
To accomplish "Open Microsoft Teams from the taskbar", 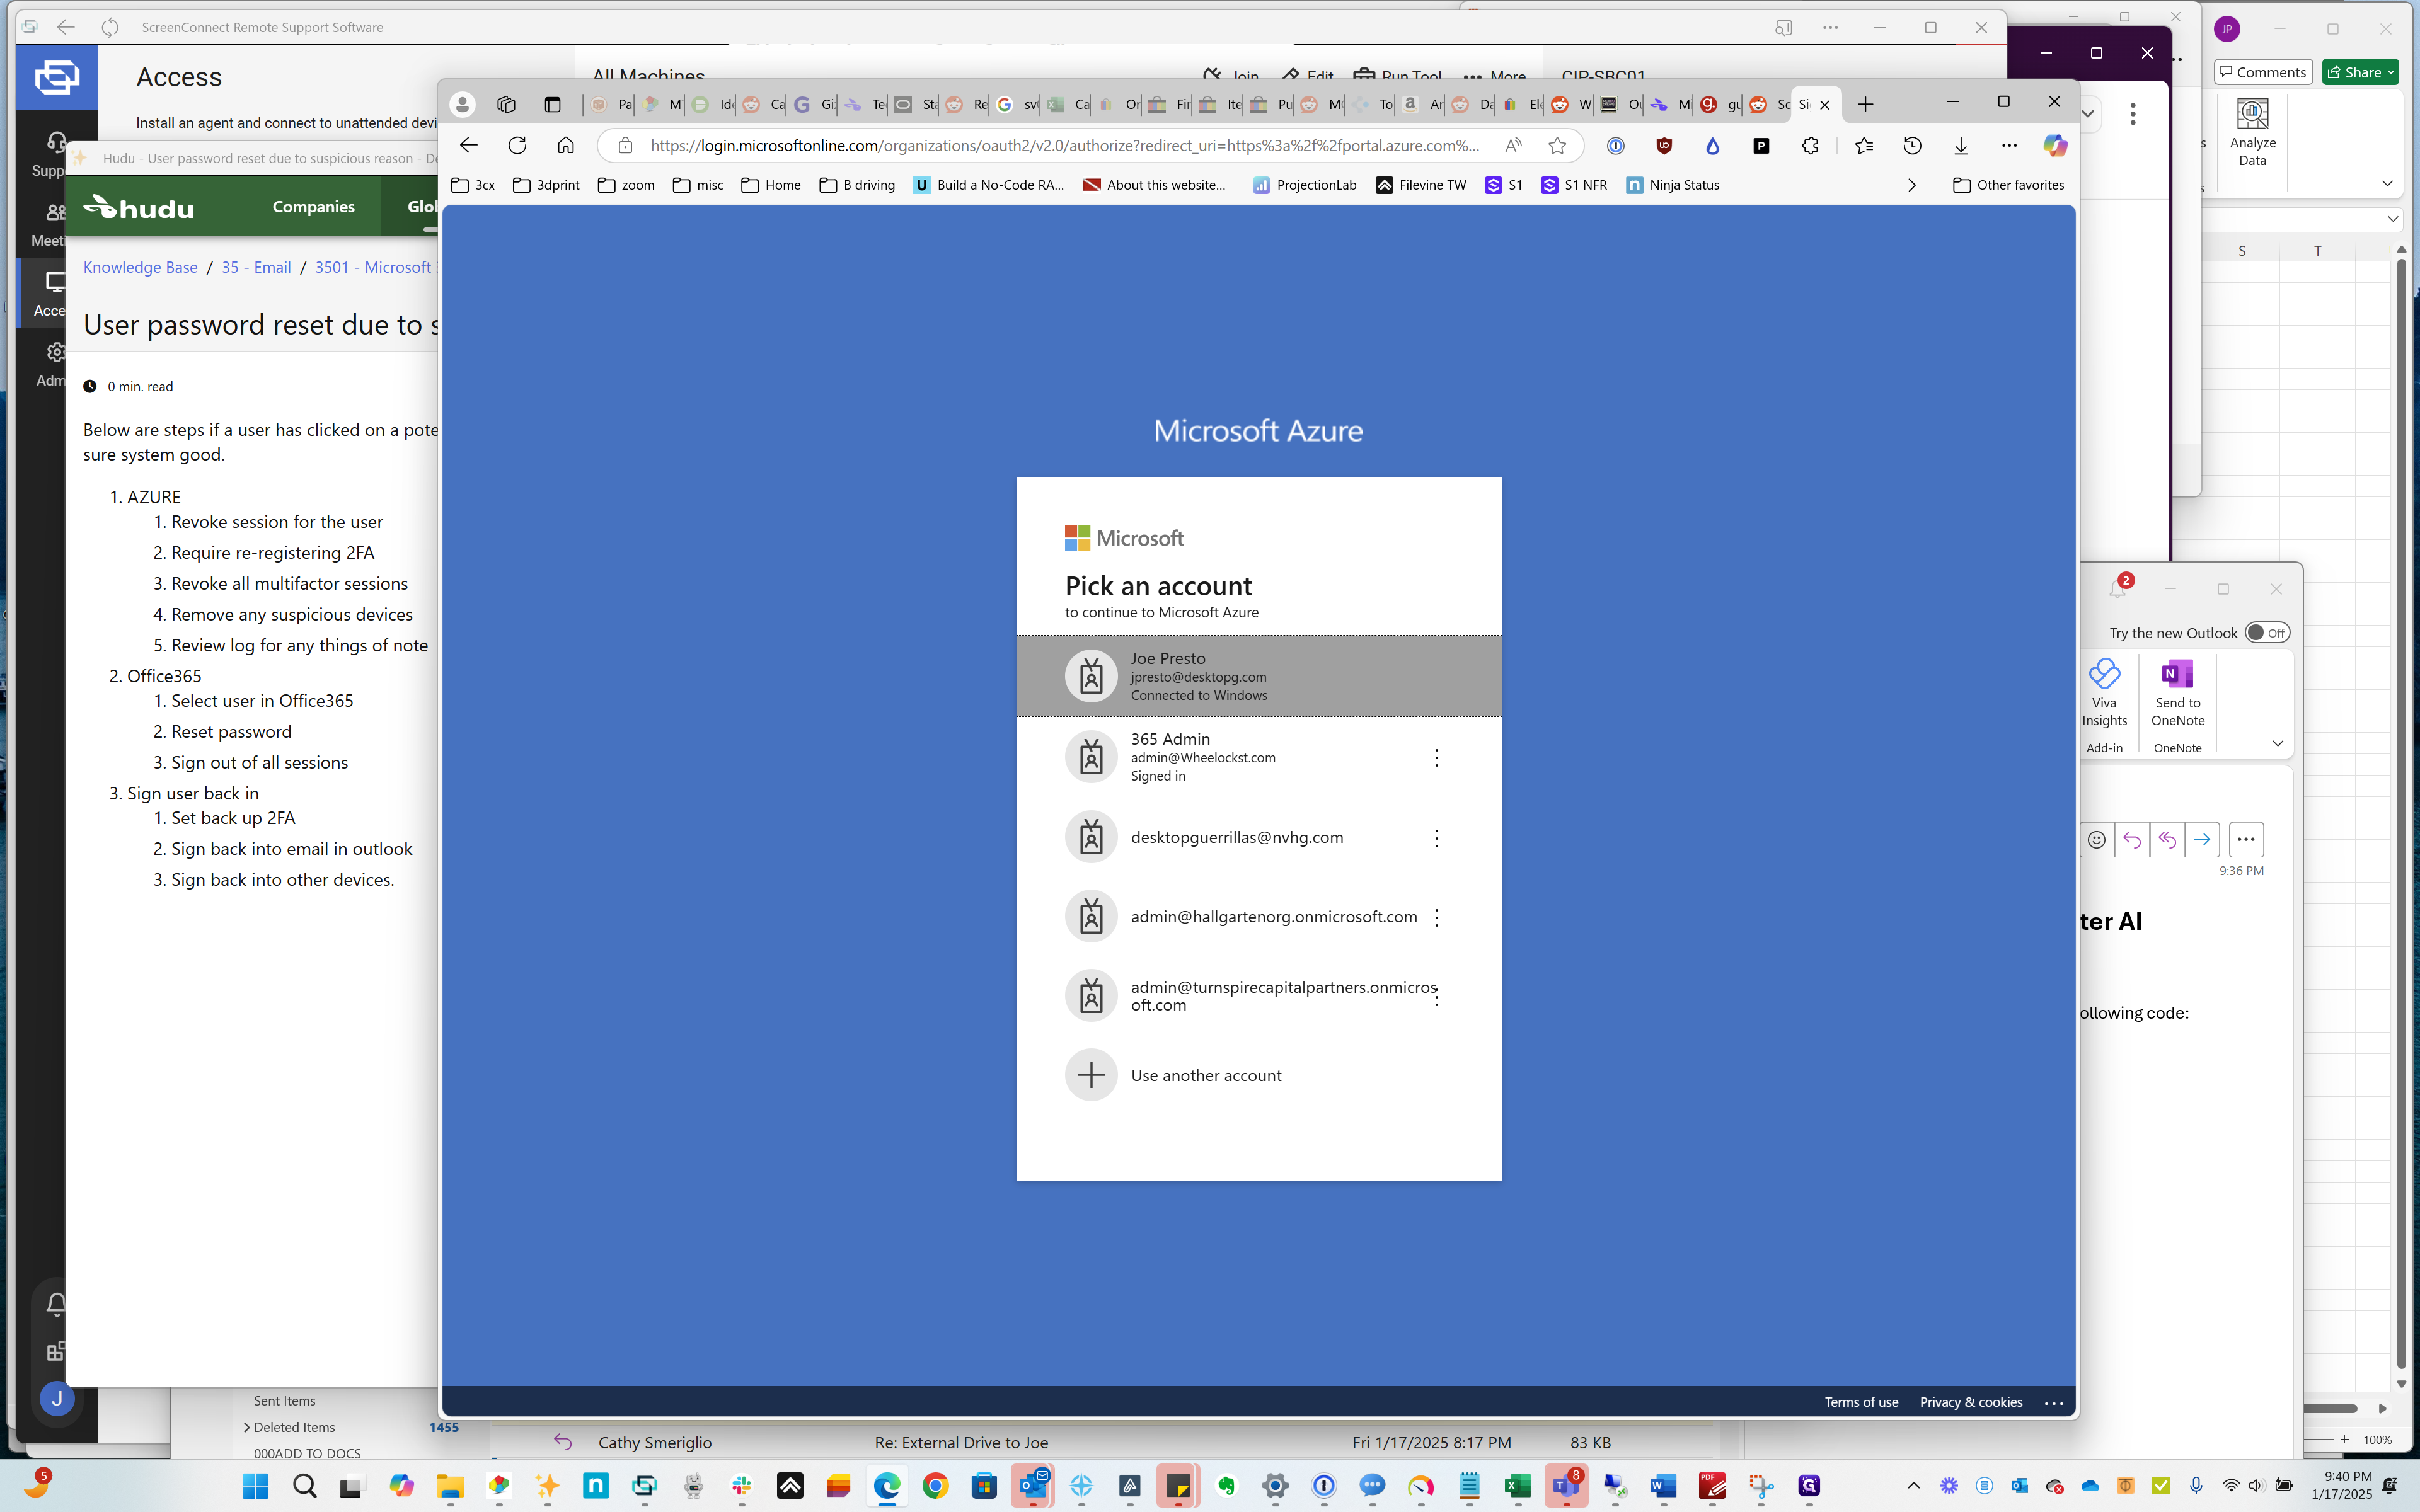I will (1566, 1486).
